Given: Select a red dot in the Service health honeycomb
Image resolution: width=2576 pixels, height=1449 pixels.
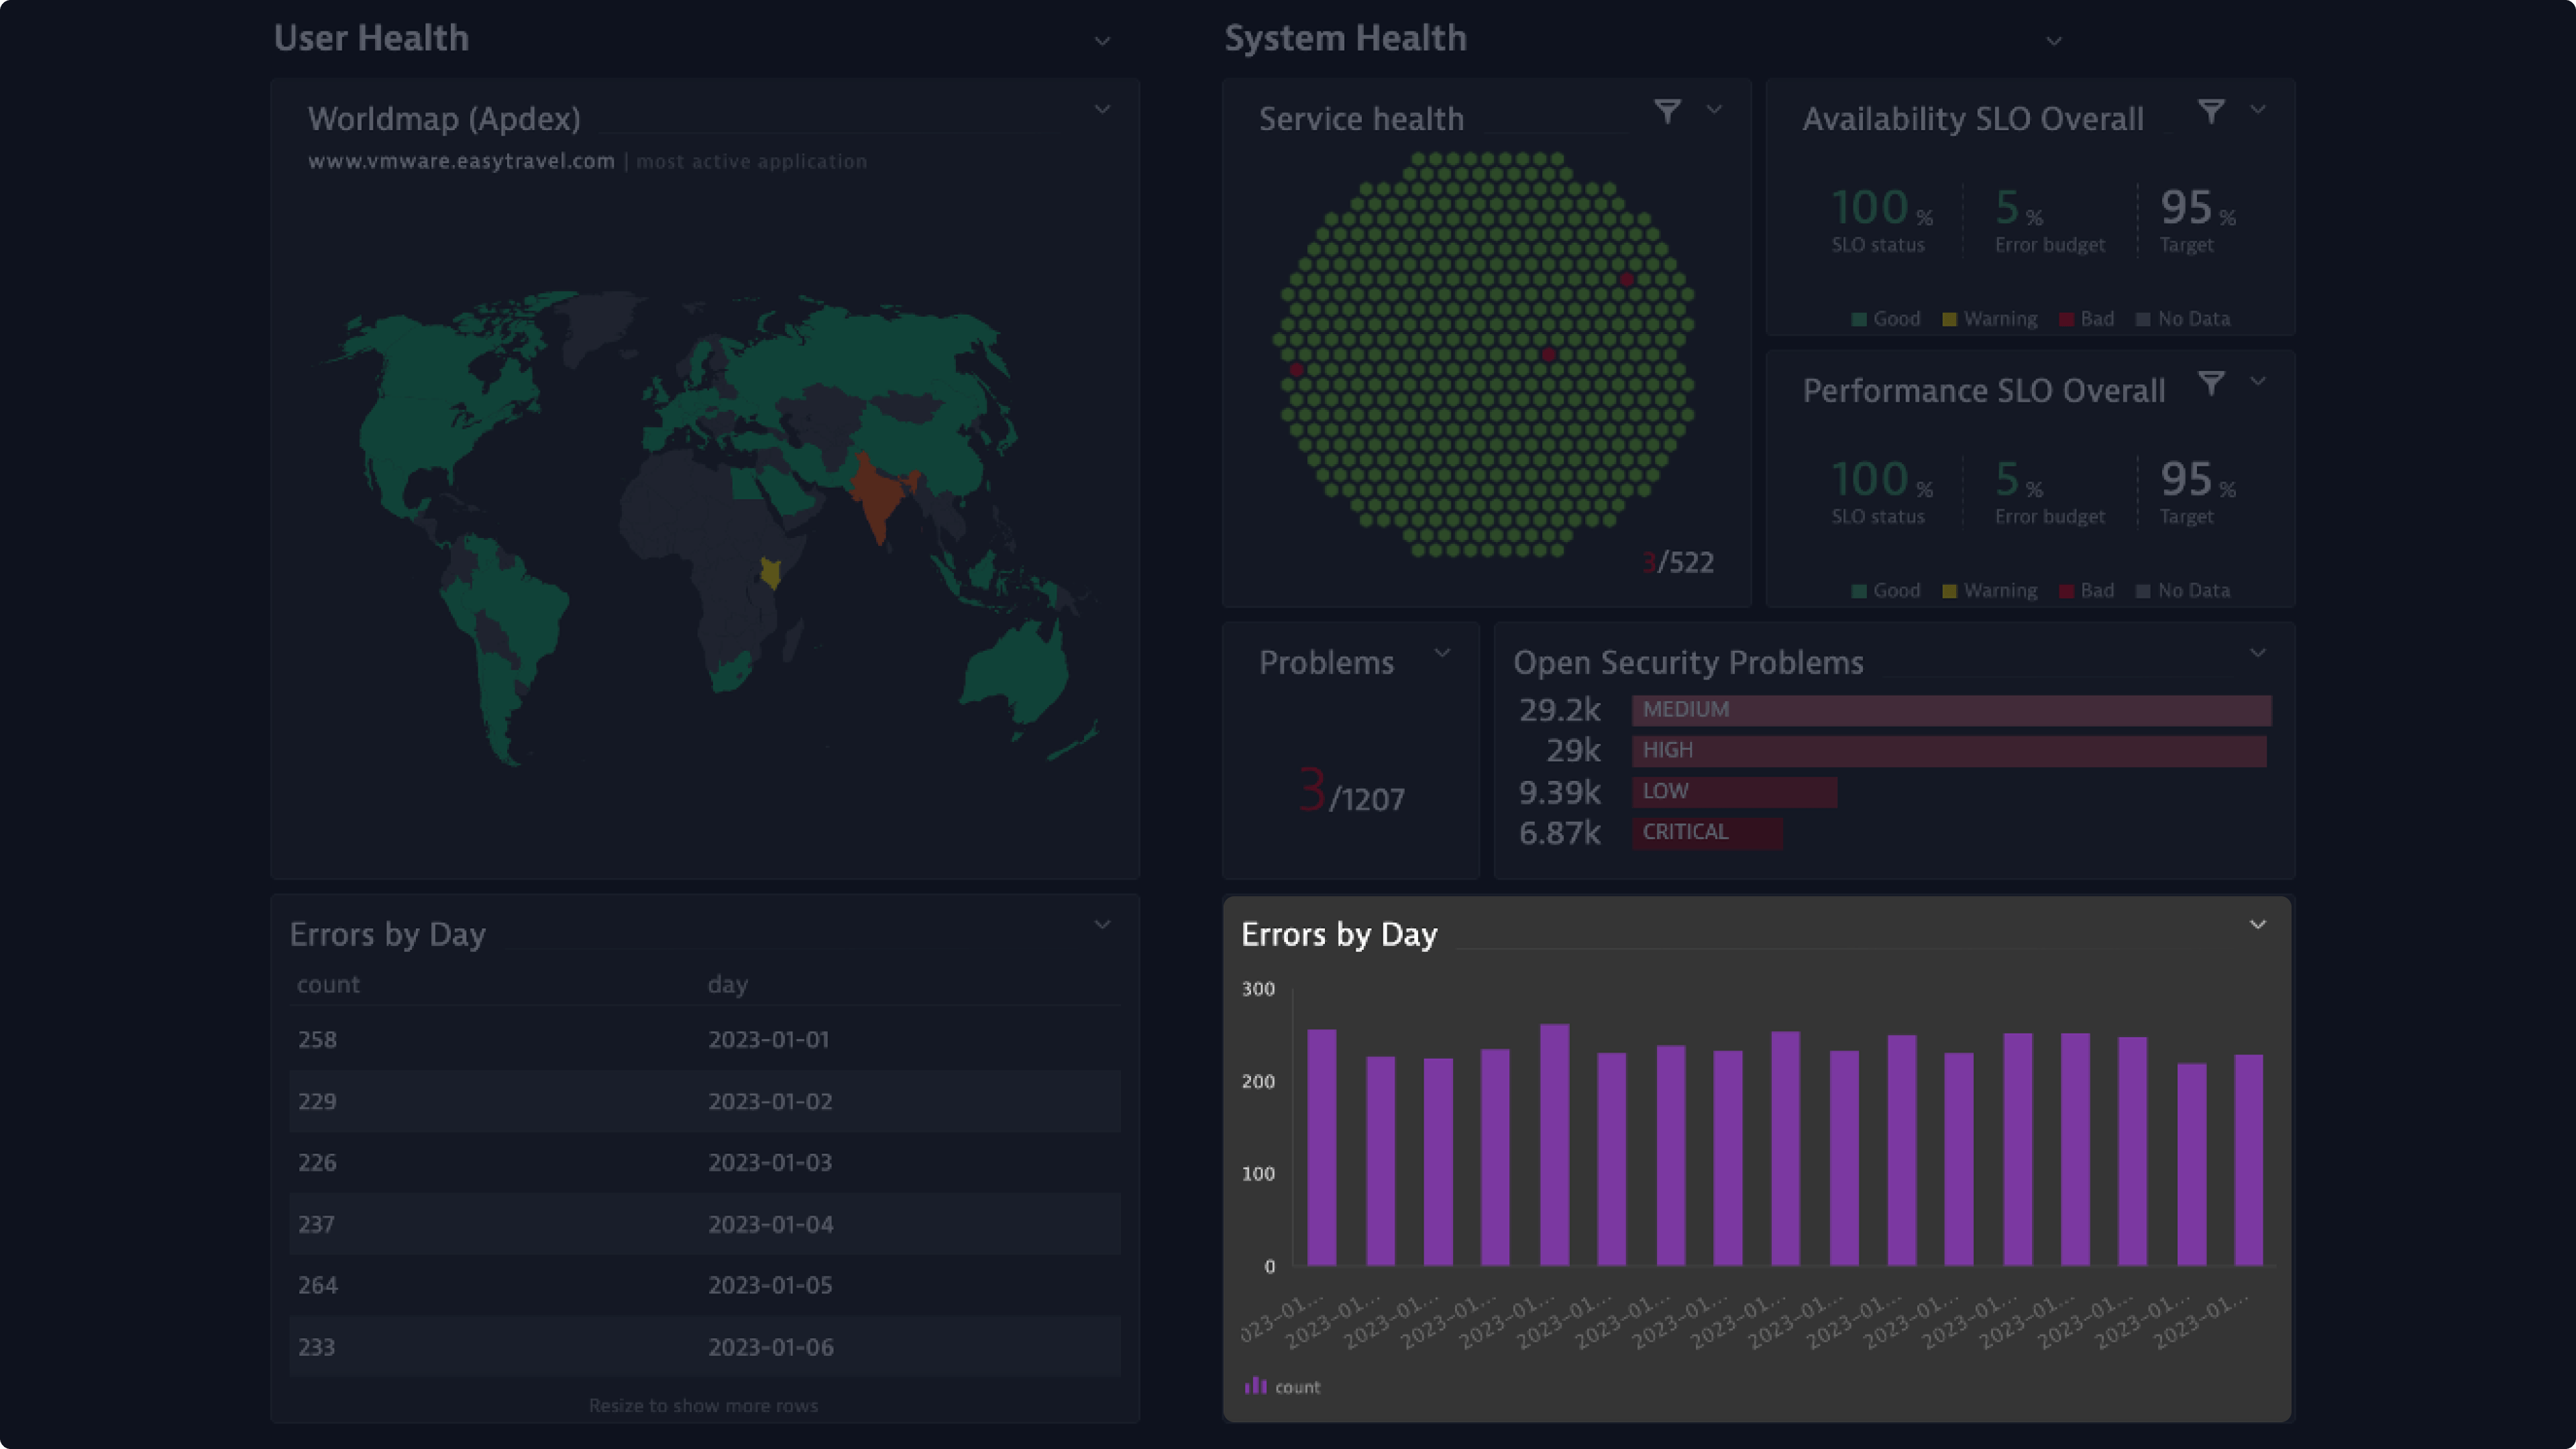Looking at the screenshot, I should [1625, 280].
